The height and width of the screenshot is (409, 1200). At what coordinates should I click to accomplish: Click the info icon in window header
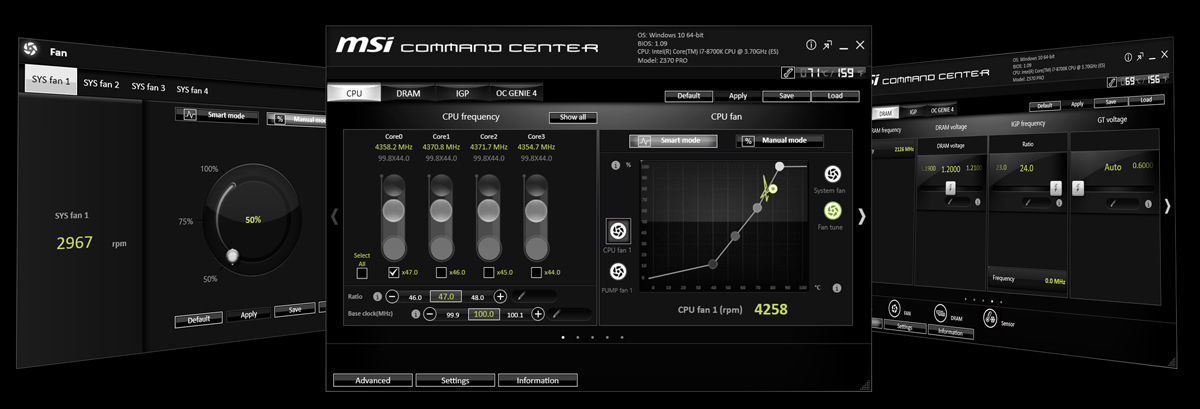coord(811,46)
